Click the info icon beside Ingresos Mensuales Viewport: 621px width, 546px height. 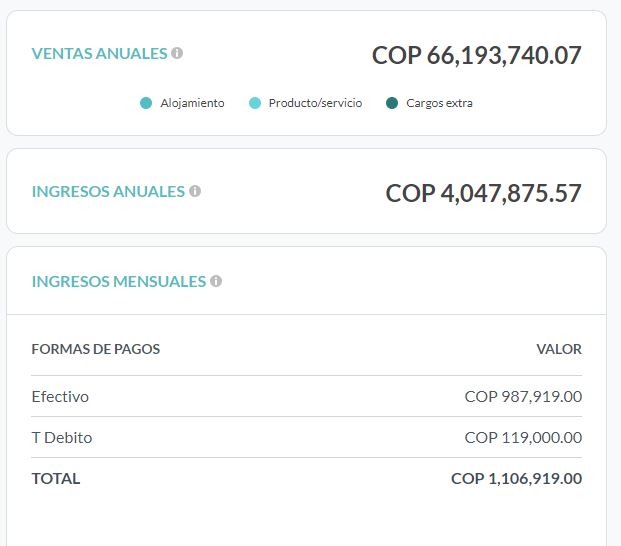pyautogui.click(x=216, y=281)
